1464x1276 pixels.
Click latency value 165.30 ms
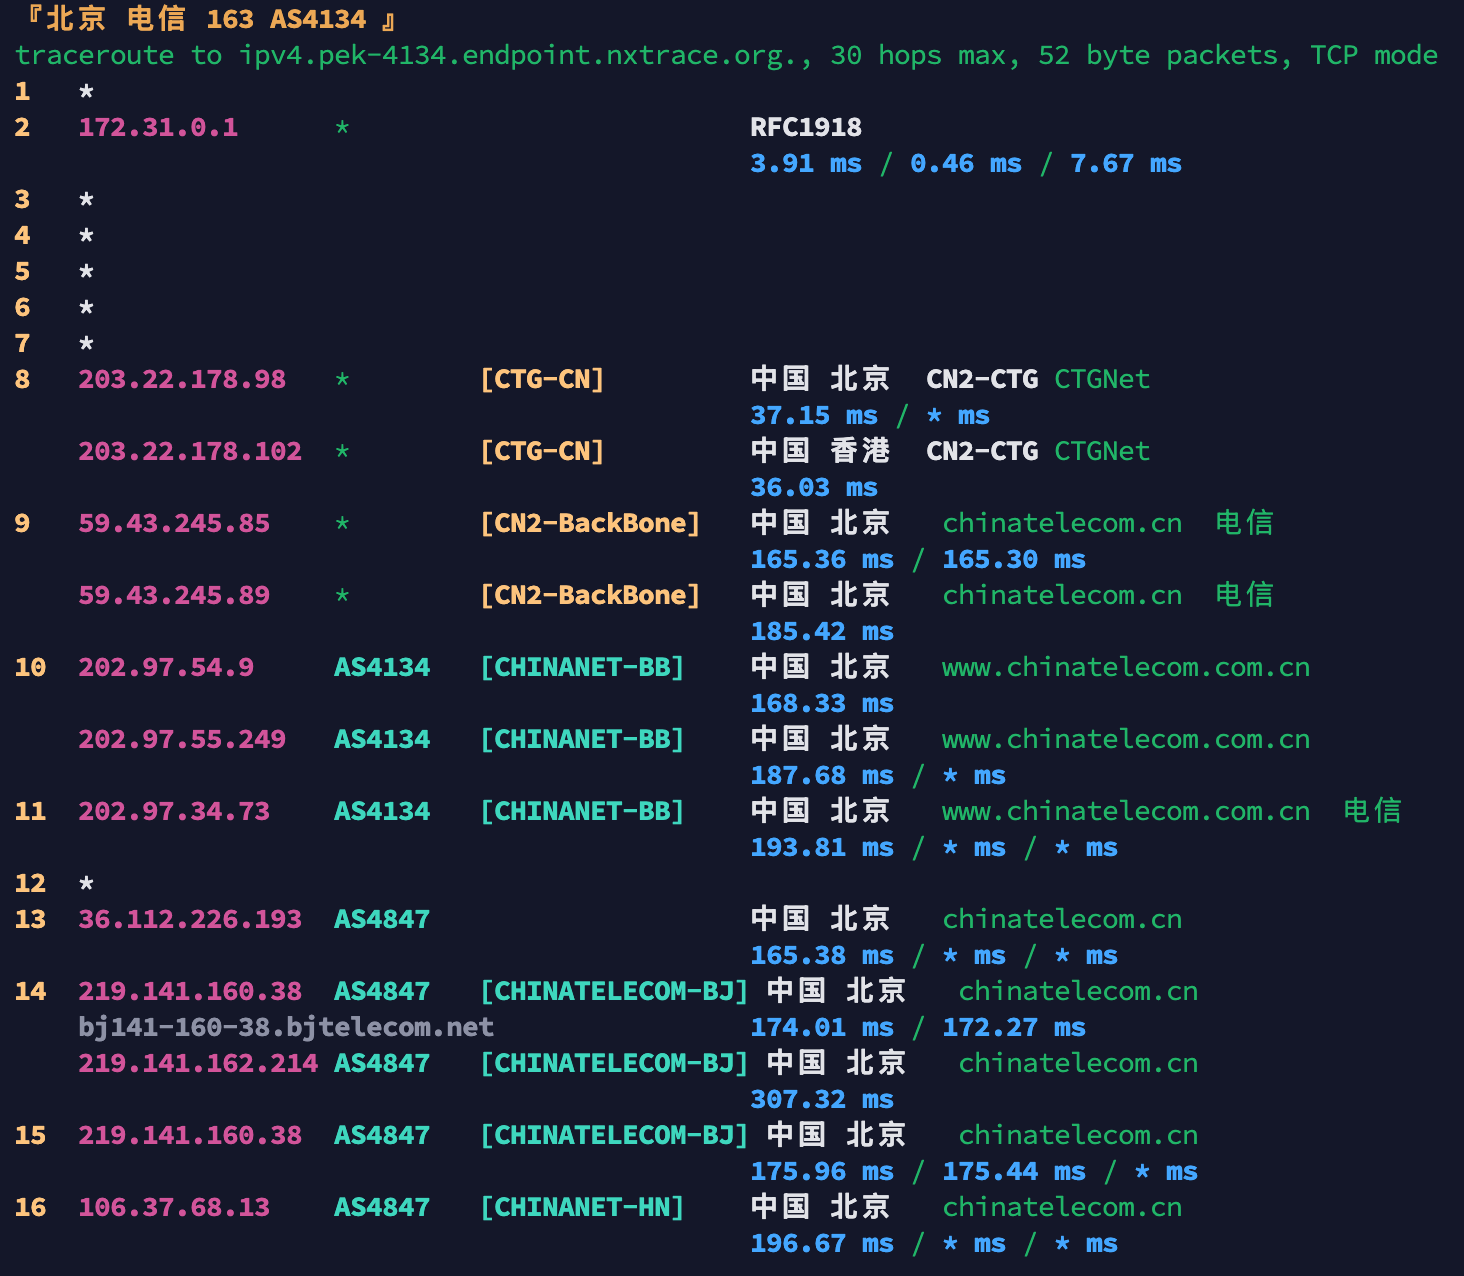click(1014, 559)
